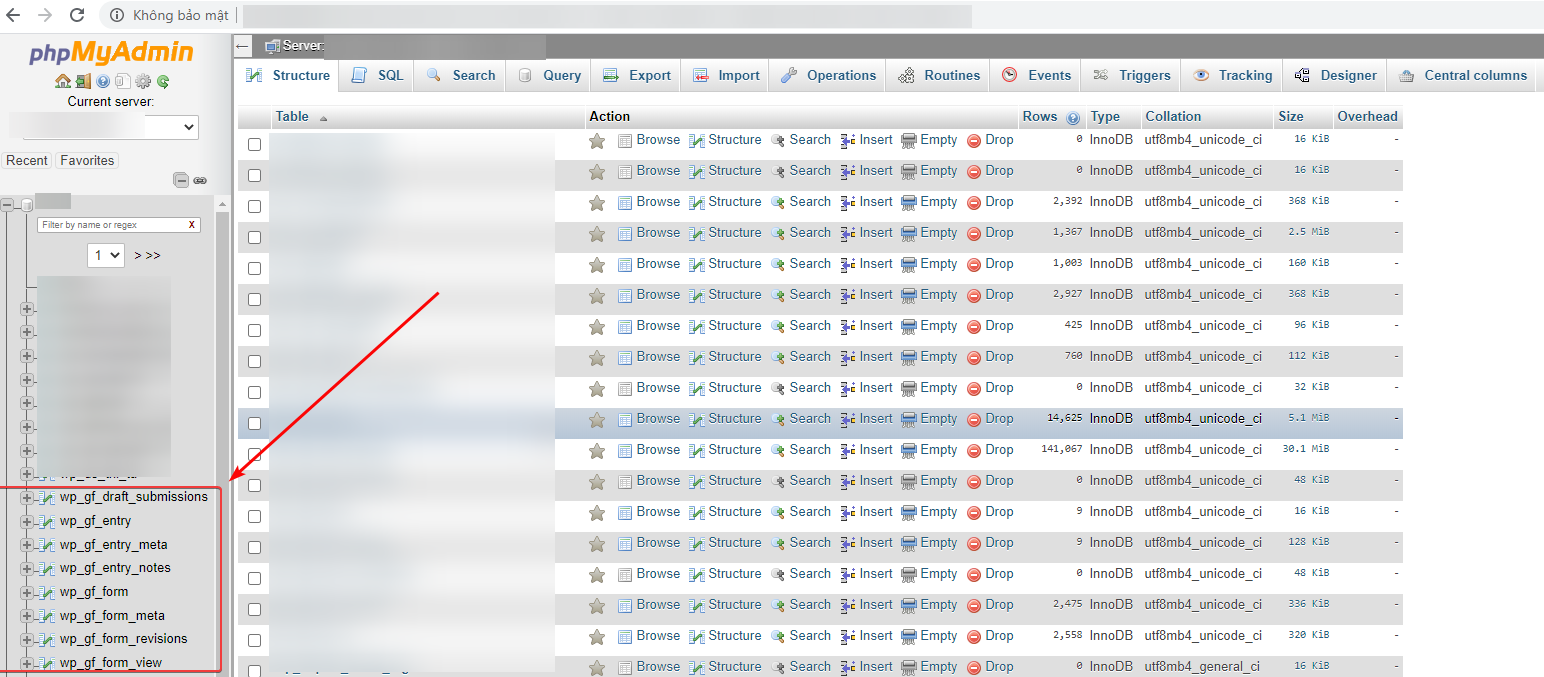The image size is (1544, 677).
Task: Open phpMyAdmin documentation help icon
Action: point(103,82)
